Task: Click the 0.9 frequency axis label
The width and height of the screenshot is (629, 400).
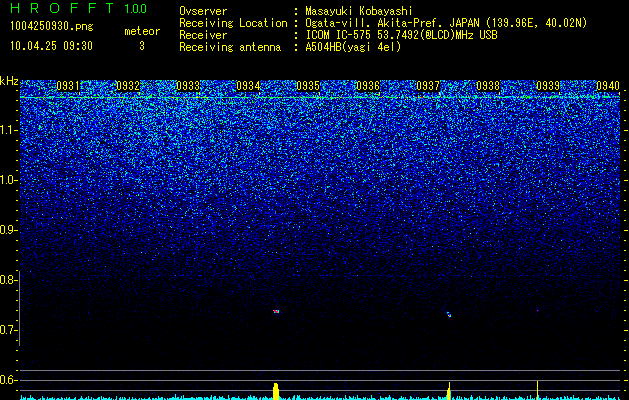Action: coord(8,230)
